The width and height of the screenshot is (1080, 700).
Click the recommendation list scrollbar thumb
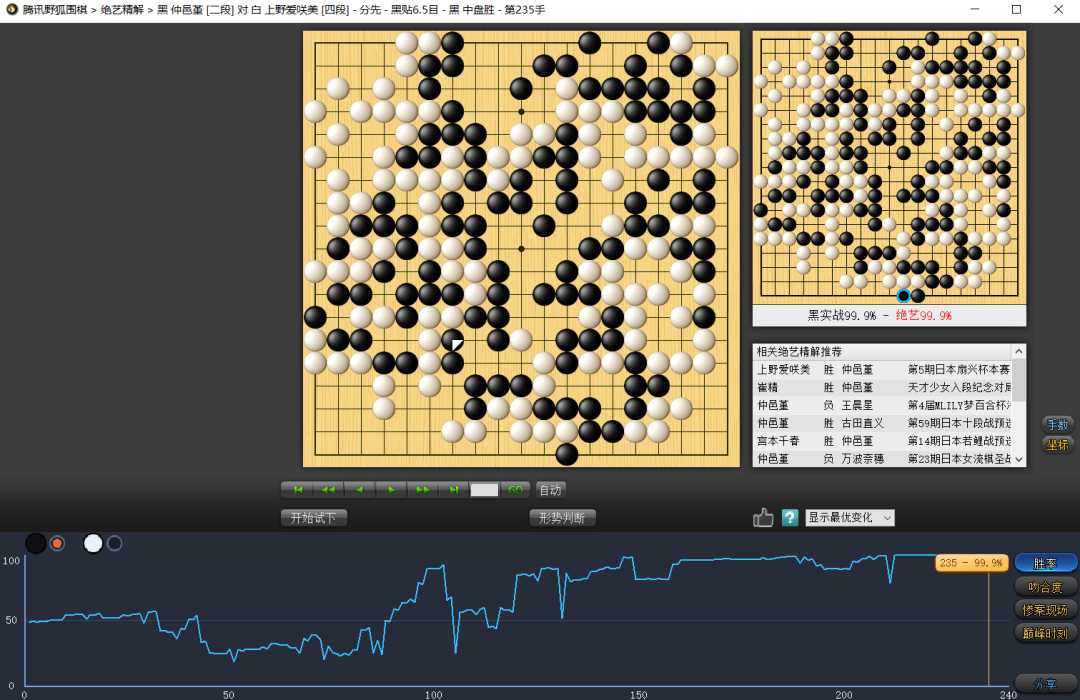[x=1019, y=379]
